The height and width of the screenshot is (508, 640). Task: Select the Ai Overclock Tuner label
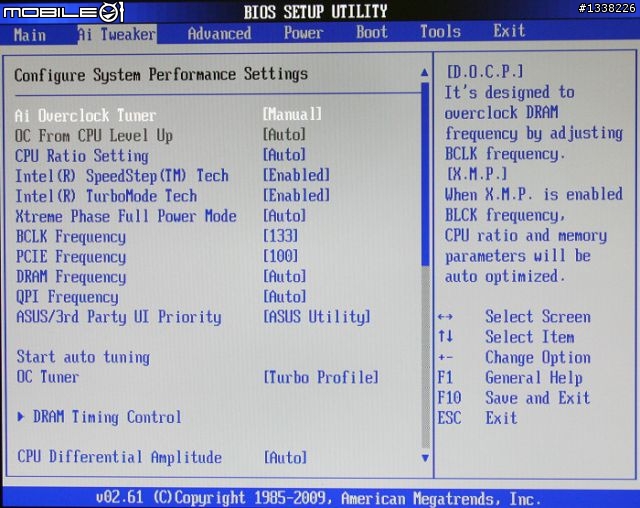(x=85, y=115)
